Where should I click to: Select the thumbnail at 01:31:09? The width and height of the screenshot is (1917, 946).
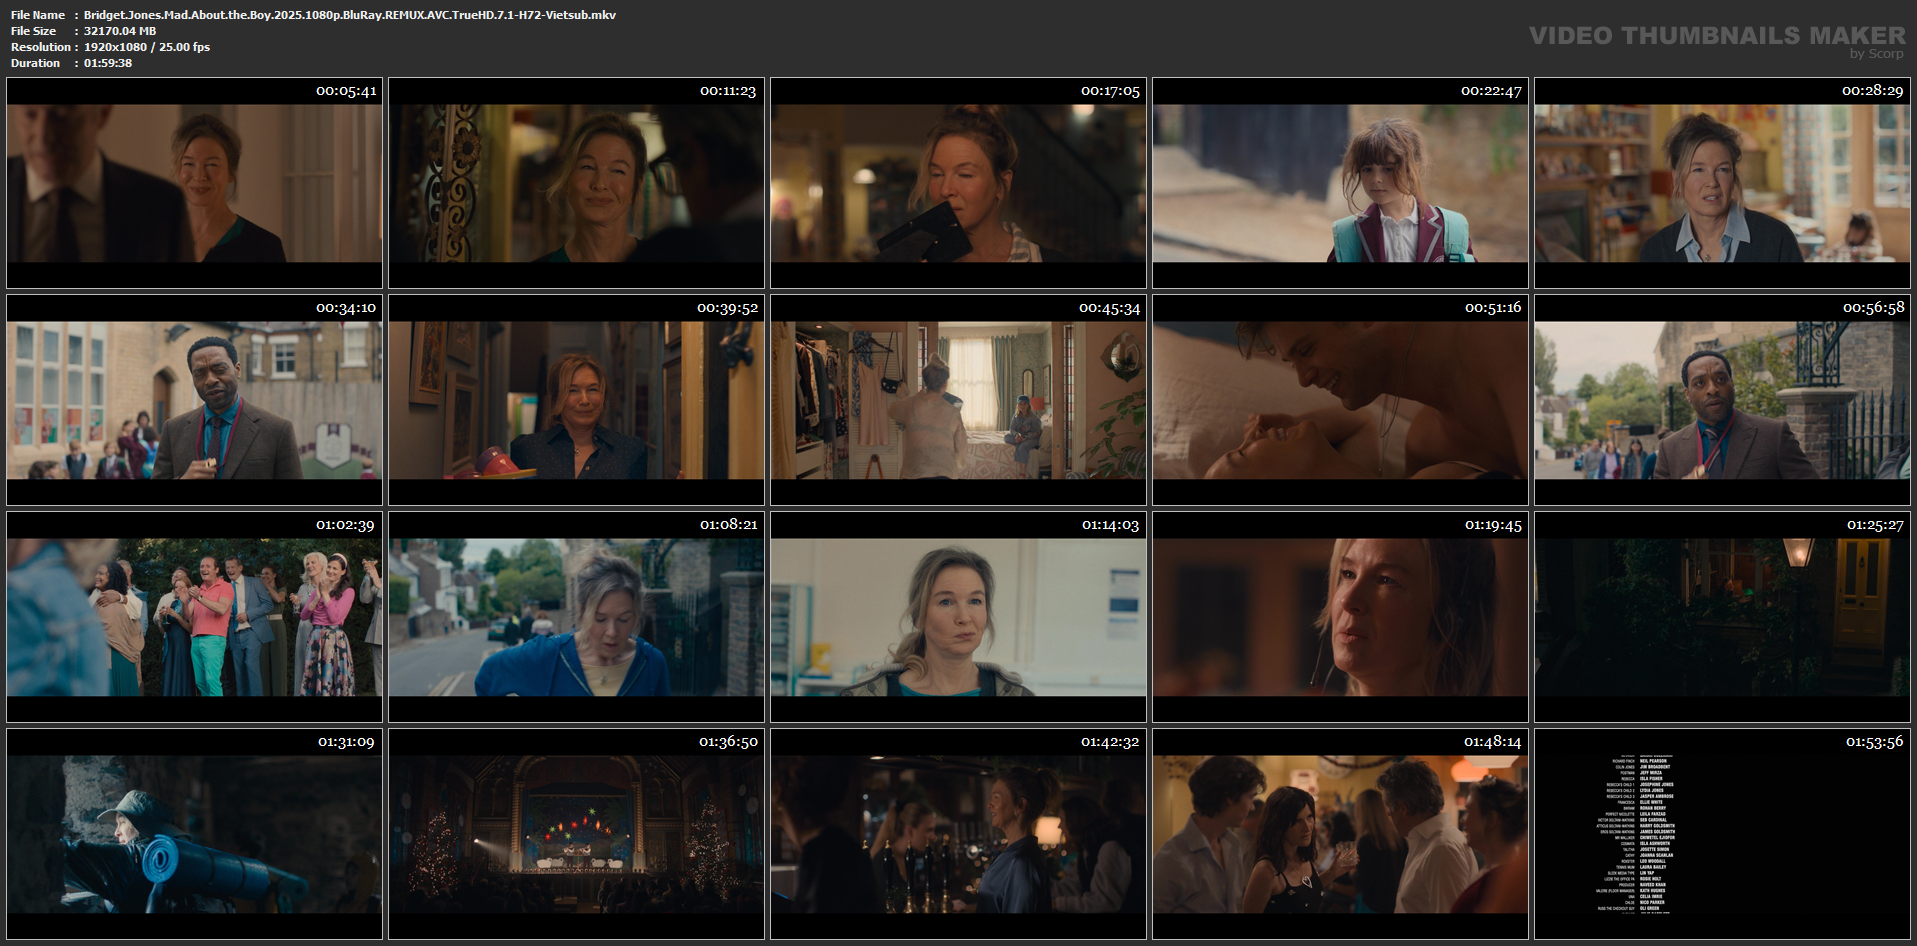point(194,834)
